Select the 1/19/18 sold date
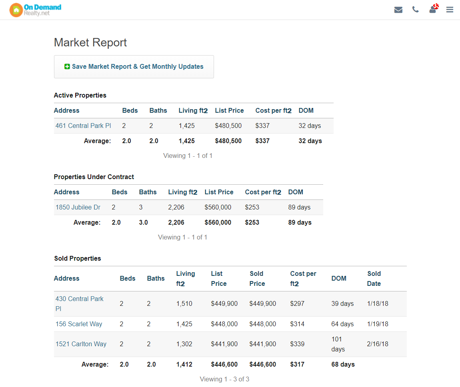 point(378,324)
